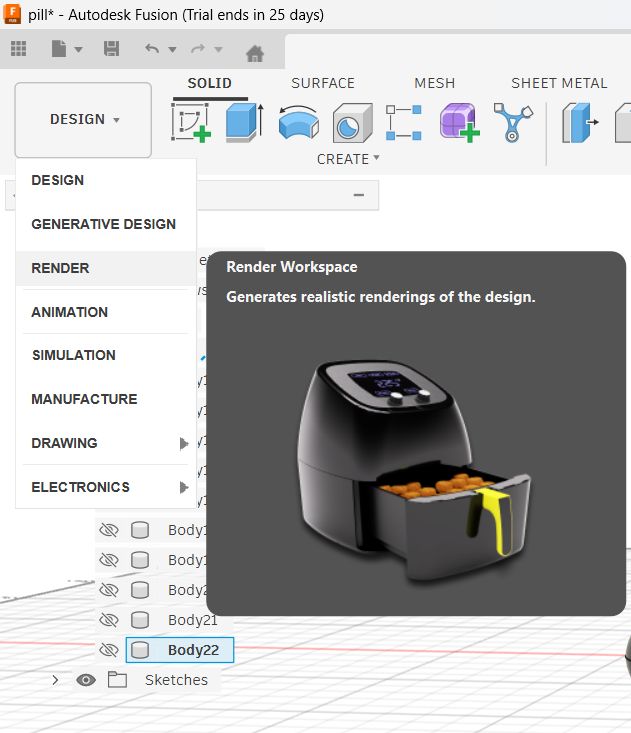The image size is (631, 733).
Task: Undo the last action
Action: (x=152, y=49)
